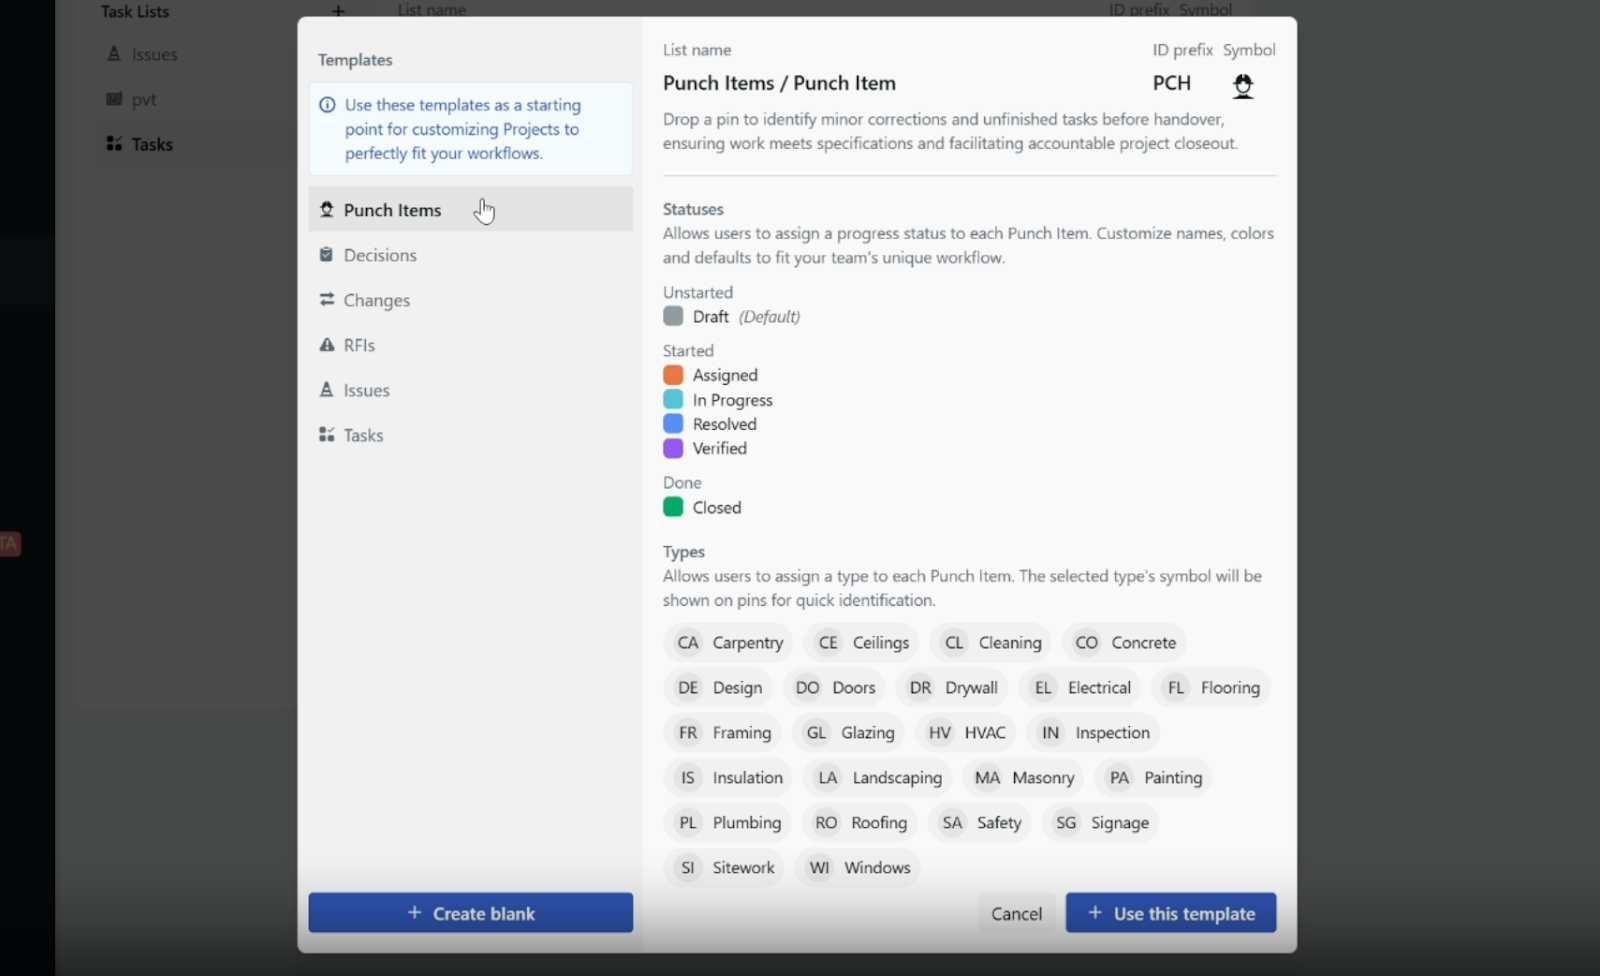This screenshot has height=976, width=1600.
Task: Click the Changes arrows icon
Action: click(326, 300)
